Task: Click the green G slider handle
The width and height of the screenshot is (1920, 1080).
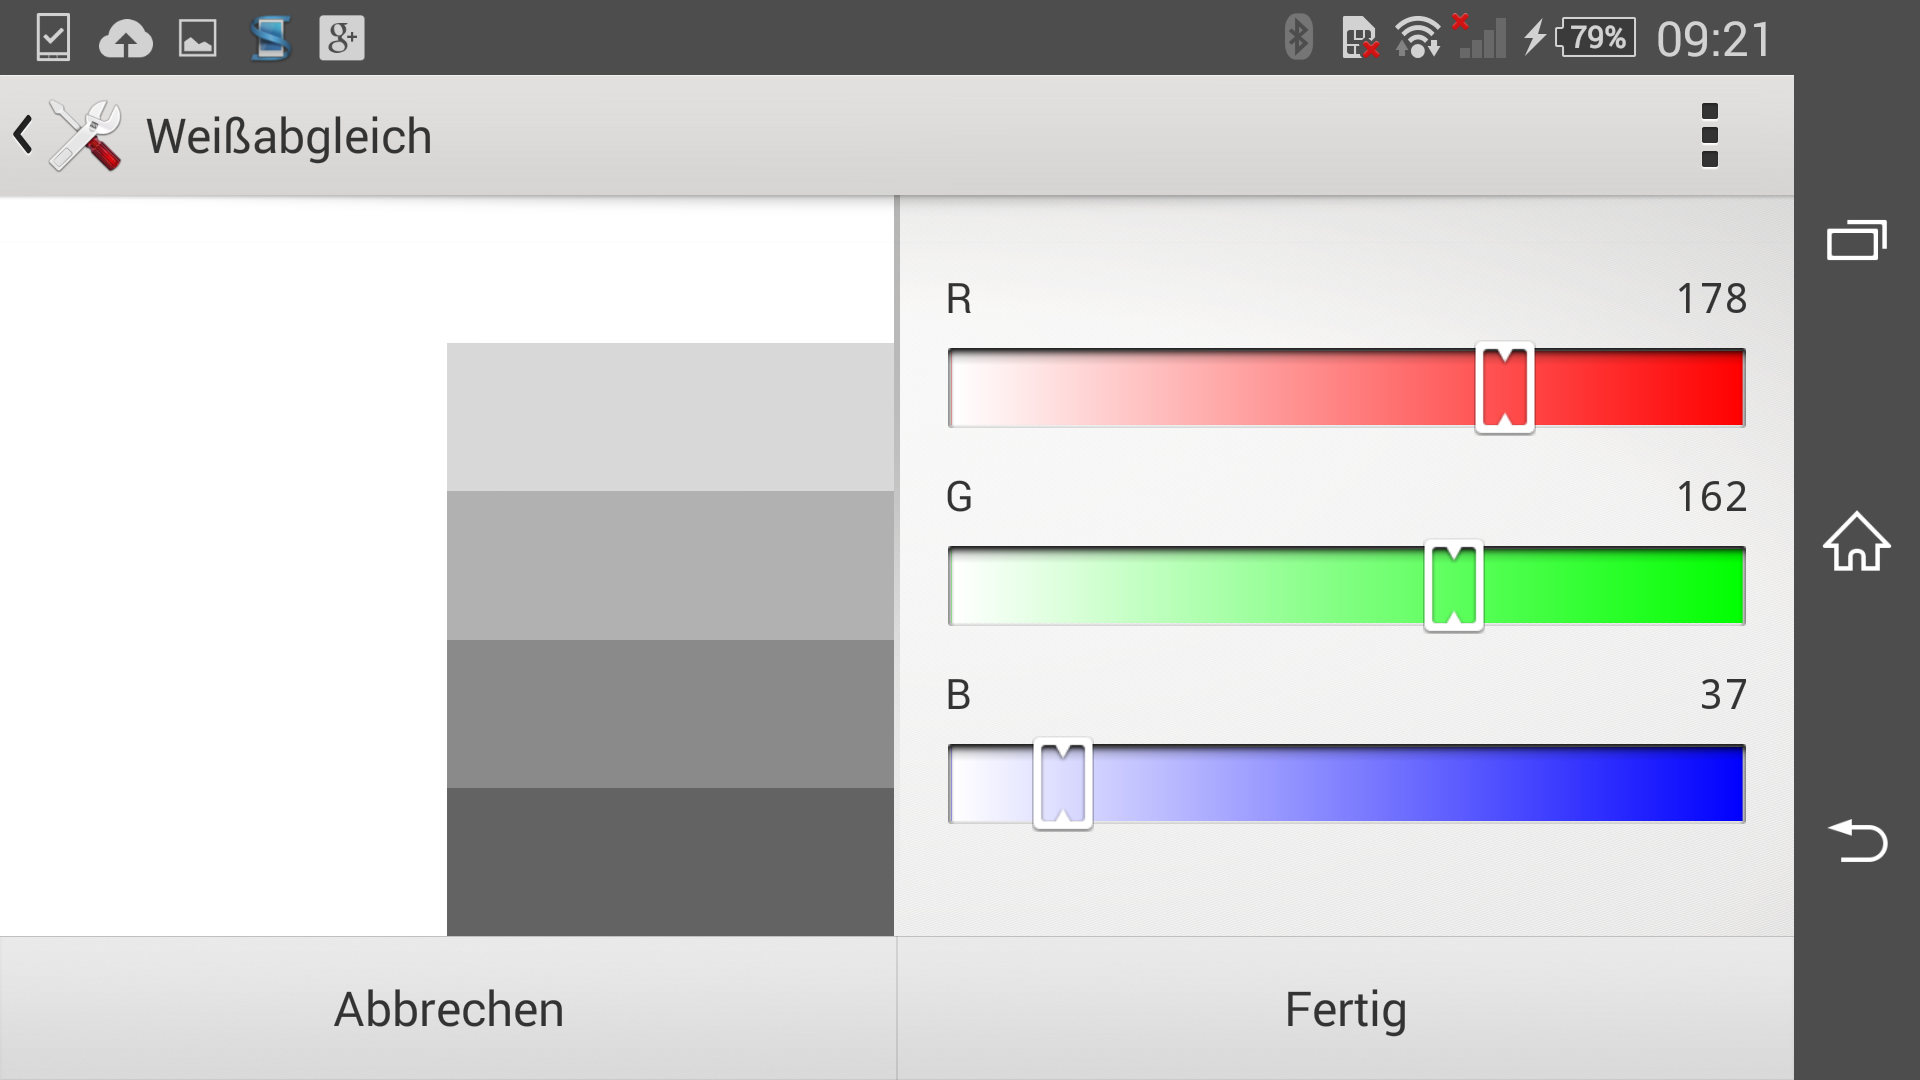Action: pyautogui.click(x=1453, y=586)
